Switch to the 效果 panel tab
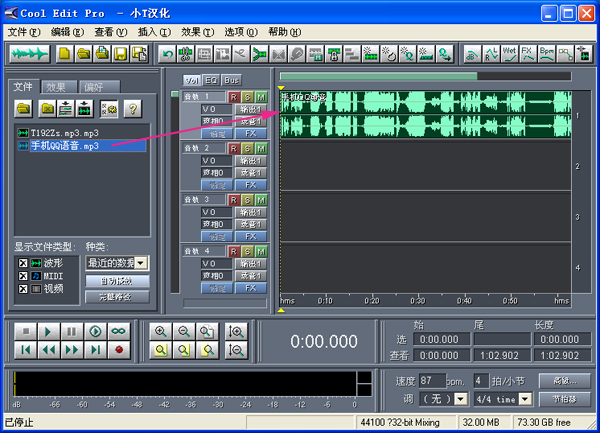The image size is (600, 433). [59, 87]
